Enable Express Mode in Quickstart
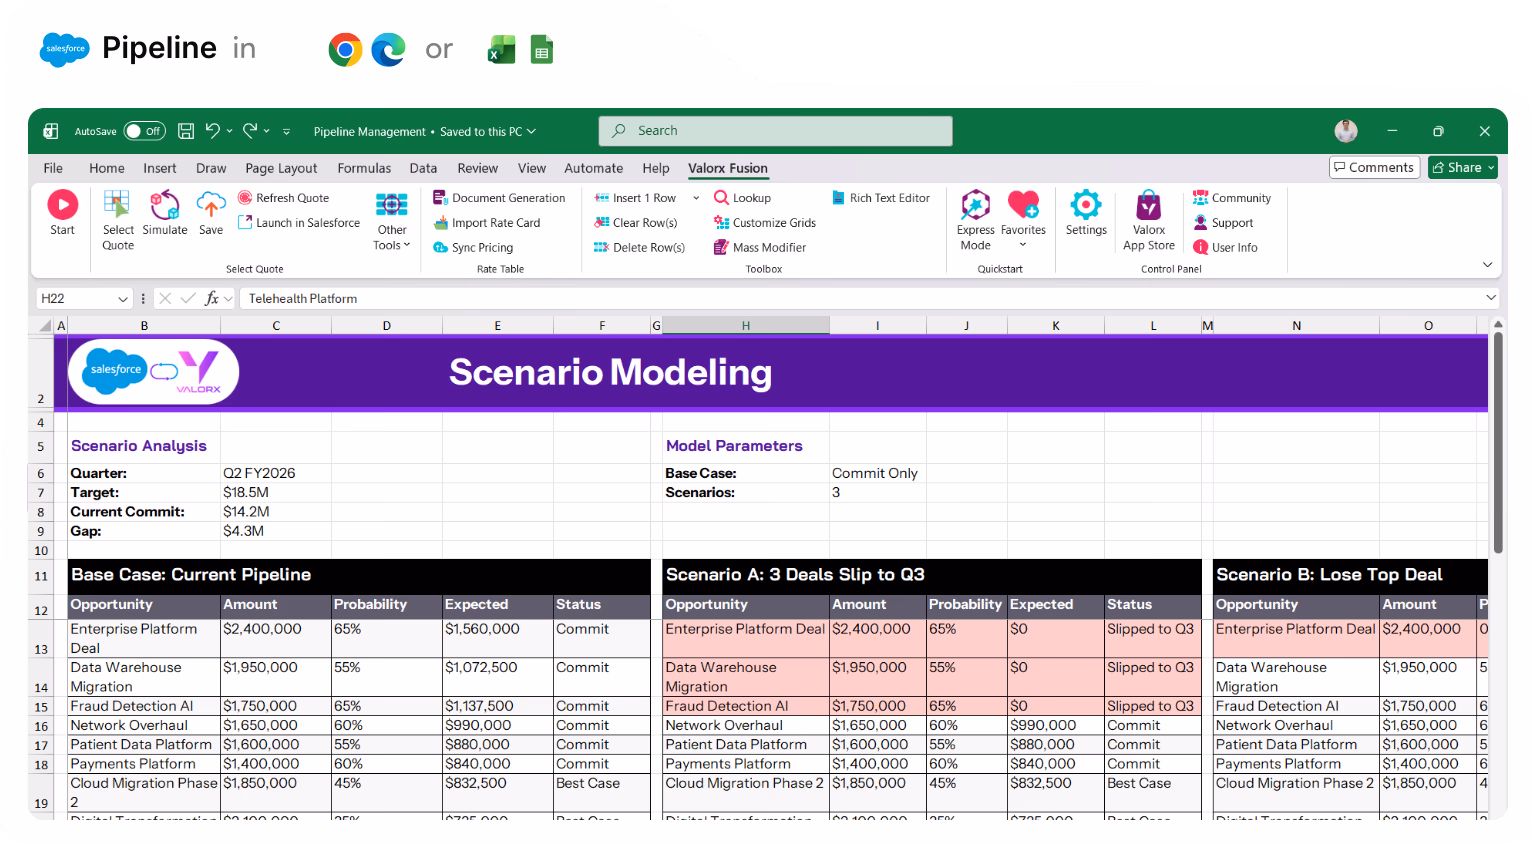The image size is (1532, 844). pos(975,218)
